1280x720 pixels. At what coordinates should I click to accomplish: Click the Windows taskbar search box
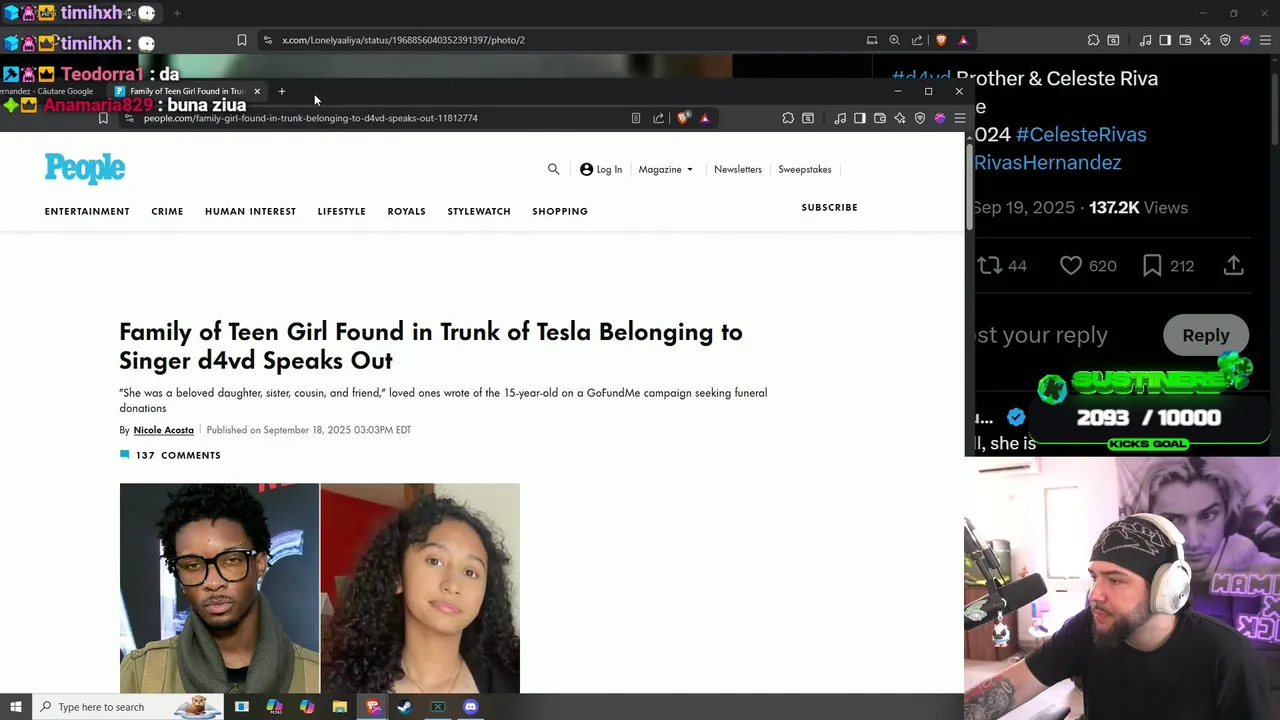[x=128, y=707]
